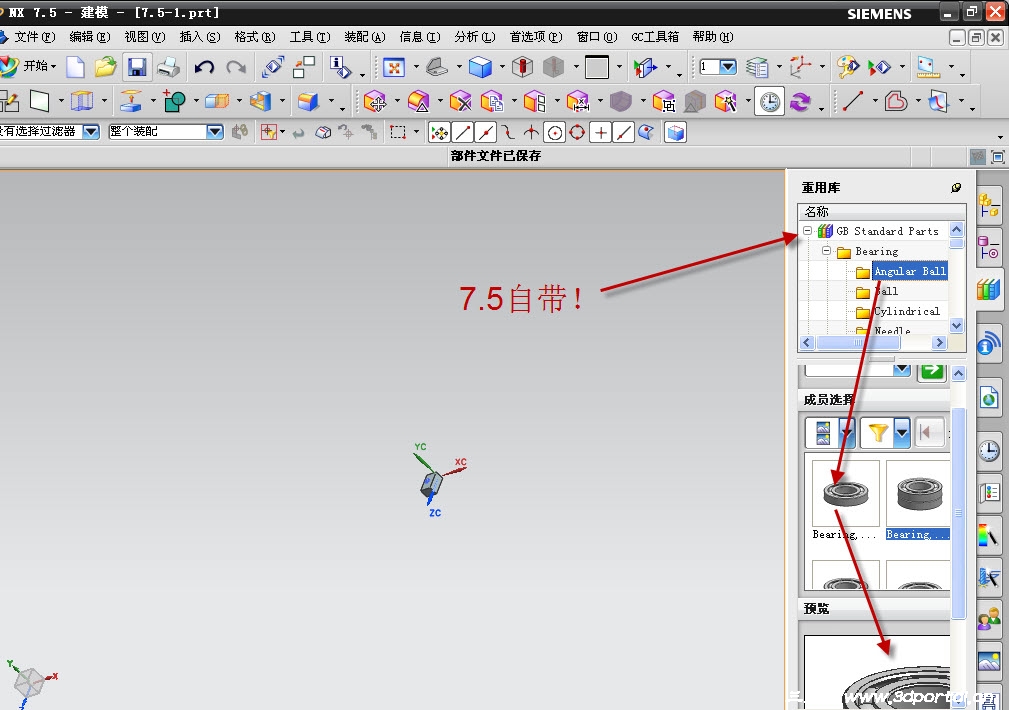
Task: Toggle mid point snap
Action: 486,133
